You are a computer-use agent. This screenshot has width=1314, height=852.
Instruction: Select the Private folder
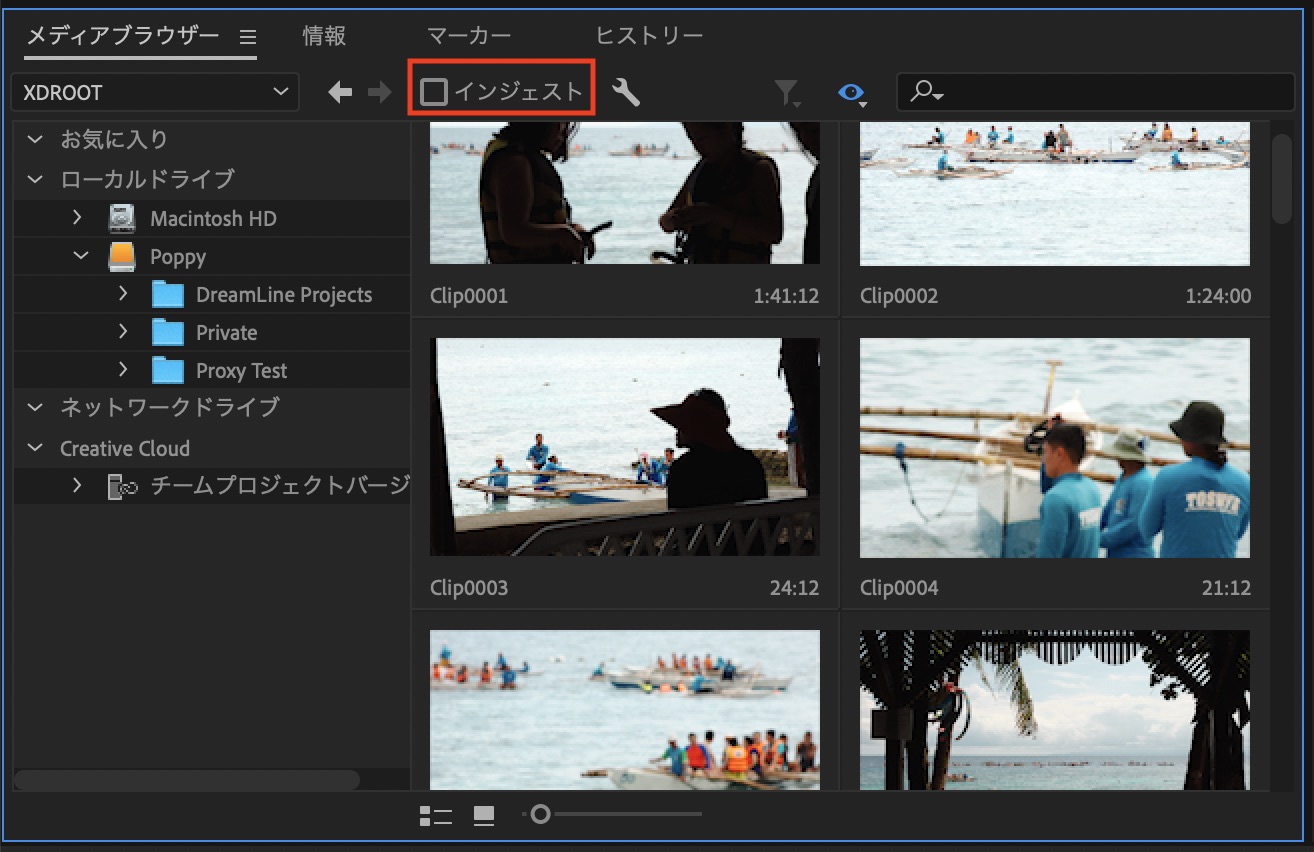[x=227, y=333]
